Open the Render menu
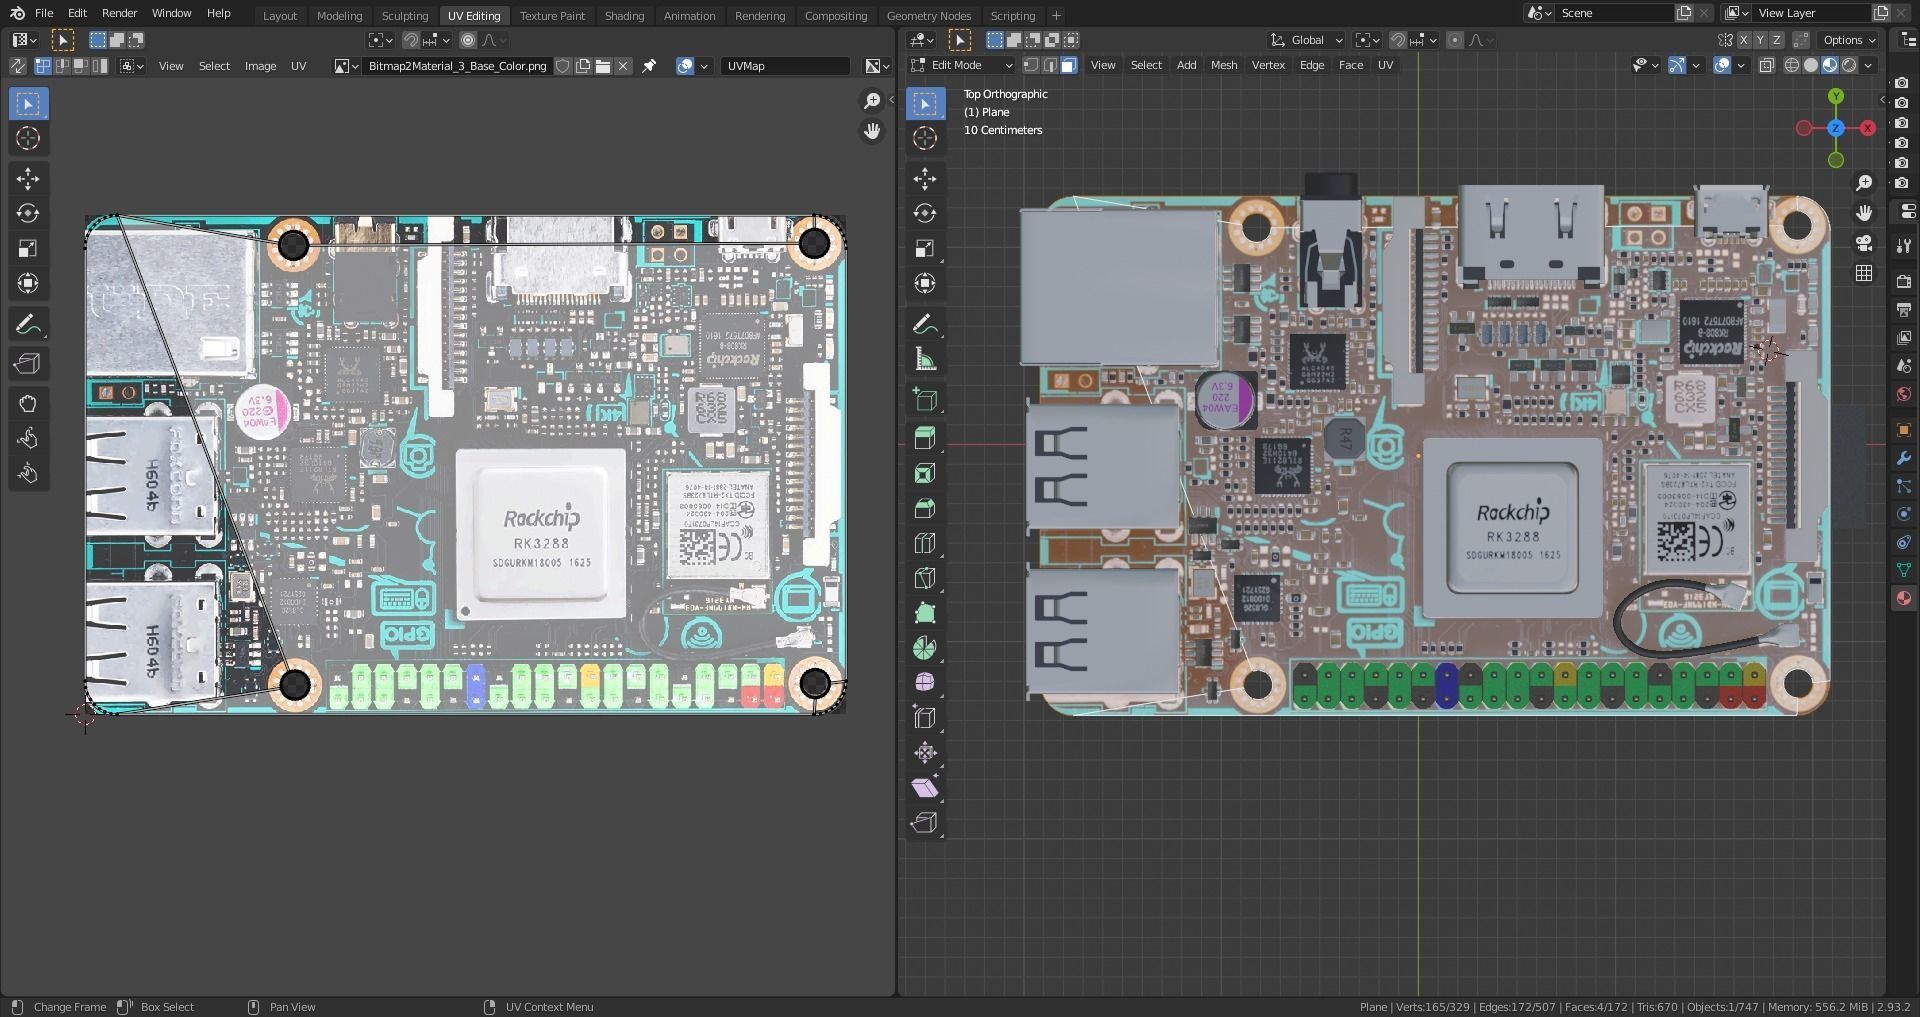The width and height of the screenshot is (1920, 1017). click(119, 13)
